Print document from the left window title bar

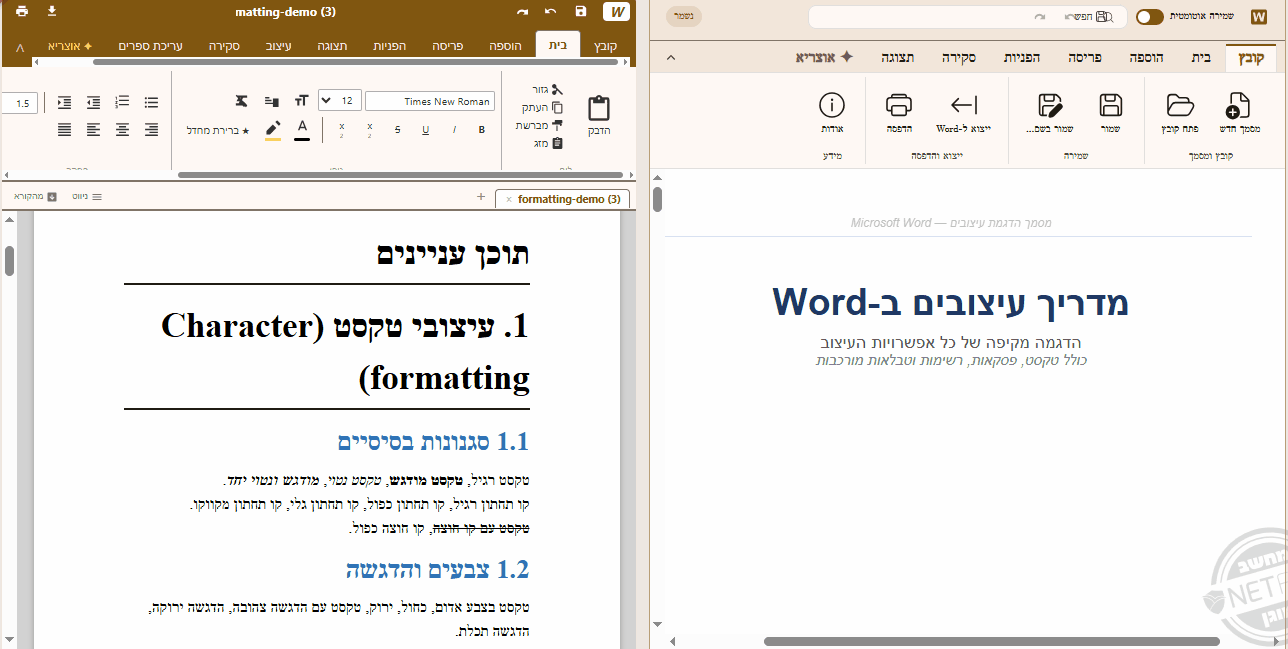pyautogui.click(x=22, y=12)
